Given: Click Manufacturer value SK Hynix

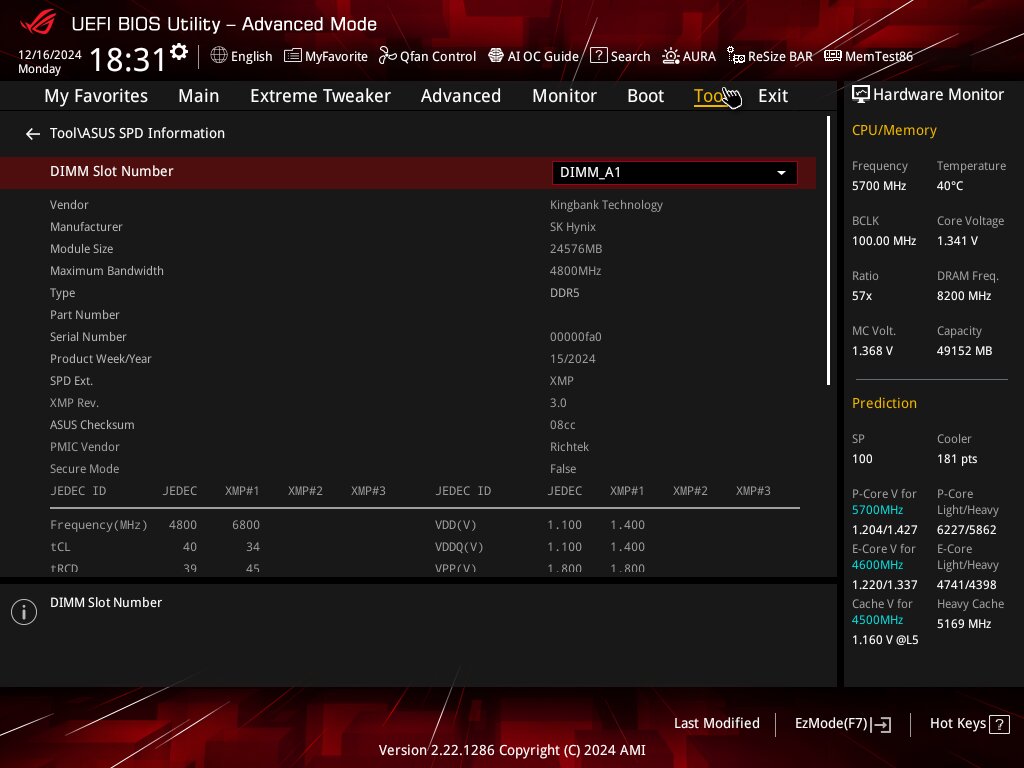Looking at the screenshot, I should 573,227.
